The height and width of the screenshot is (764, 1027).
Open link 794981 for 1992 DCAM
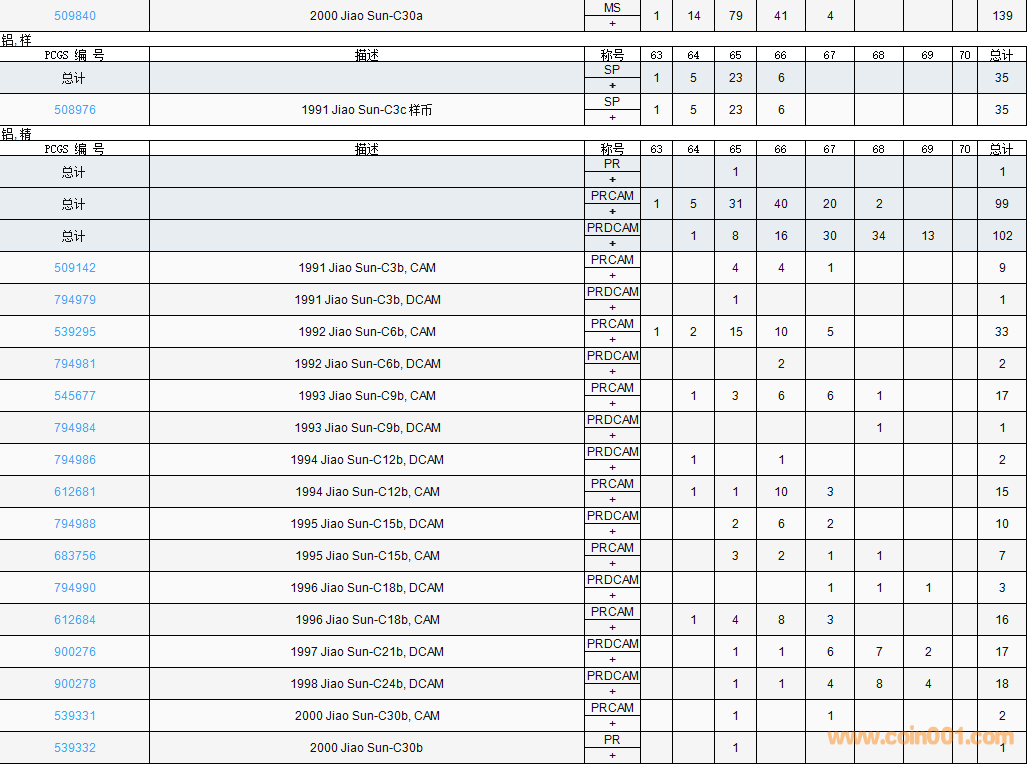click(x=75, y=364)
